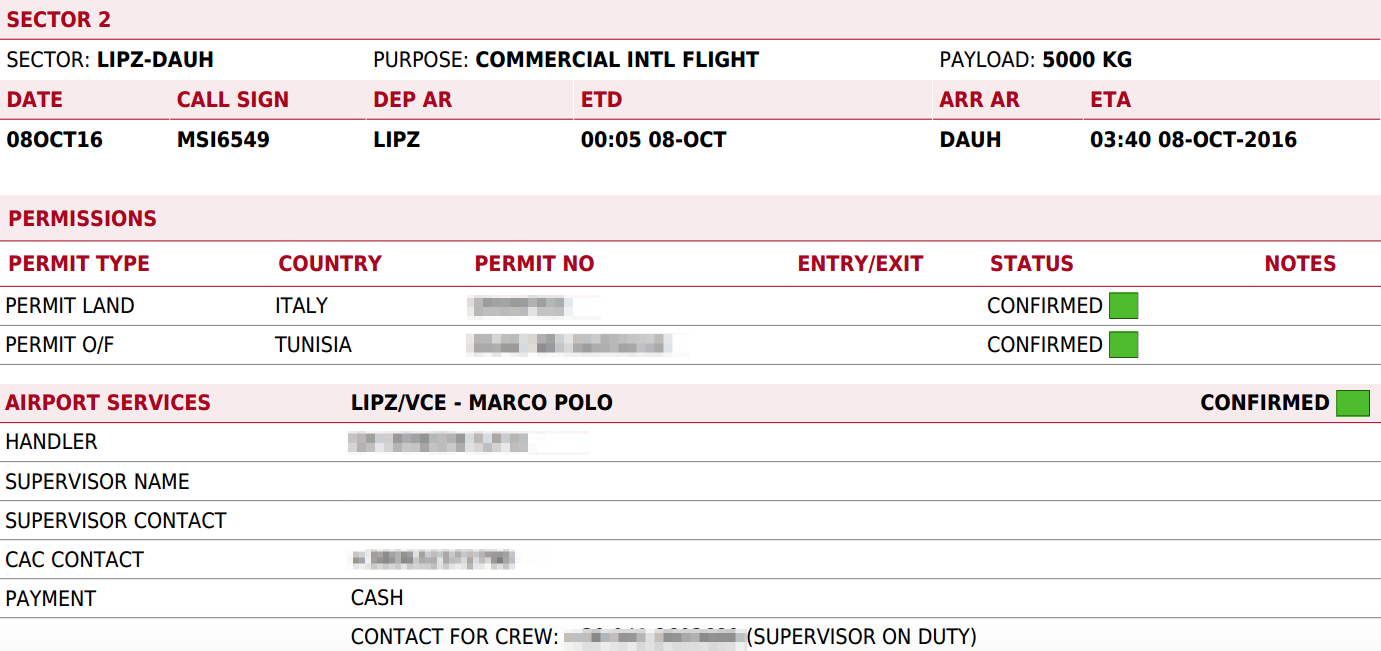The height and width of the screenshot is (651, 1381).
Task: Click the PERMIT NO column header
Action: coord(534,264)
